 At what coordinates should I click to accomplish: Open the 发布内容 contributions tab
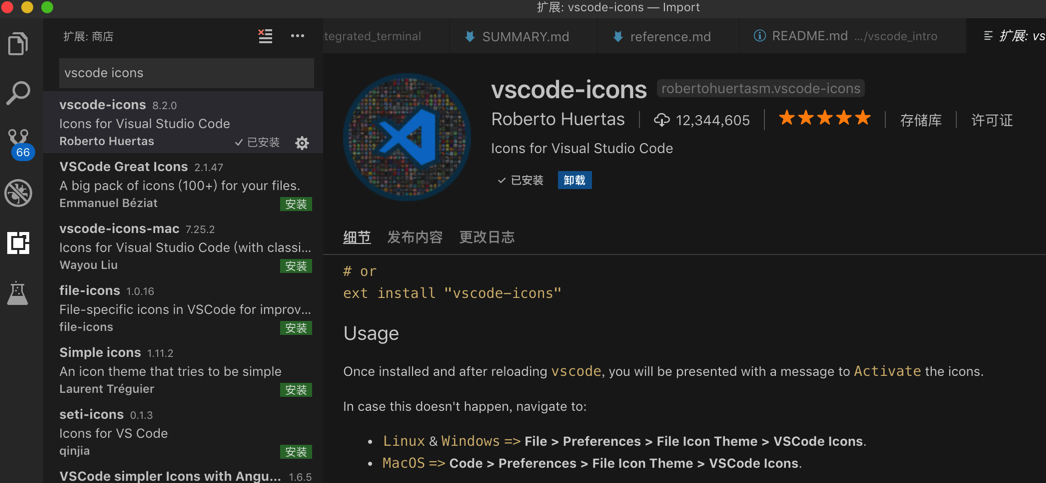pos(415,237)
